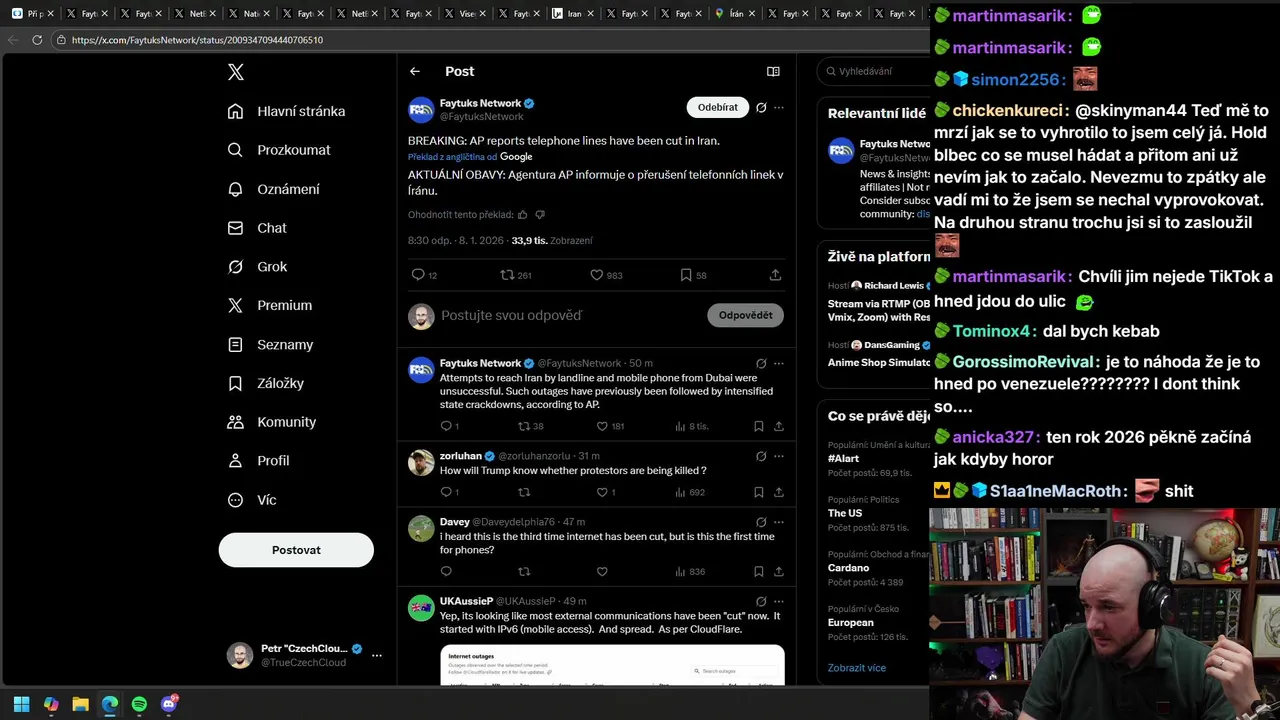Open Cardano trending topic

click(x=848, y=568)
